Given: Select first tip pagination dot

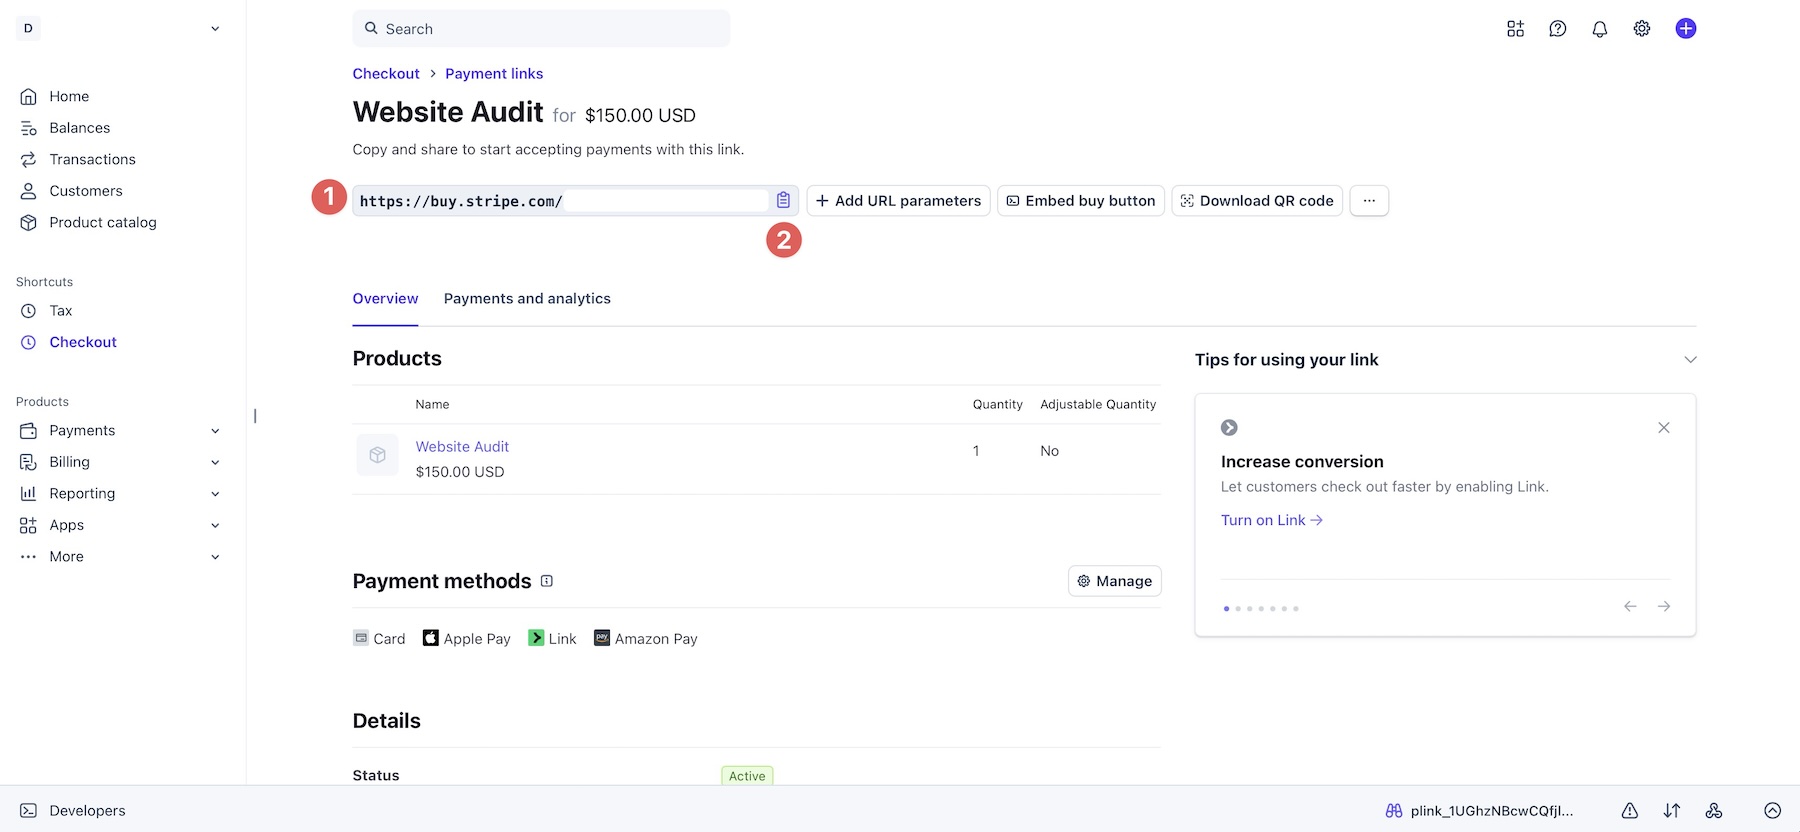Looking at the screenshot, I should [1226, 608].
